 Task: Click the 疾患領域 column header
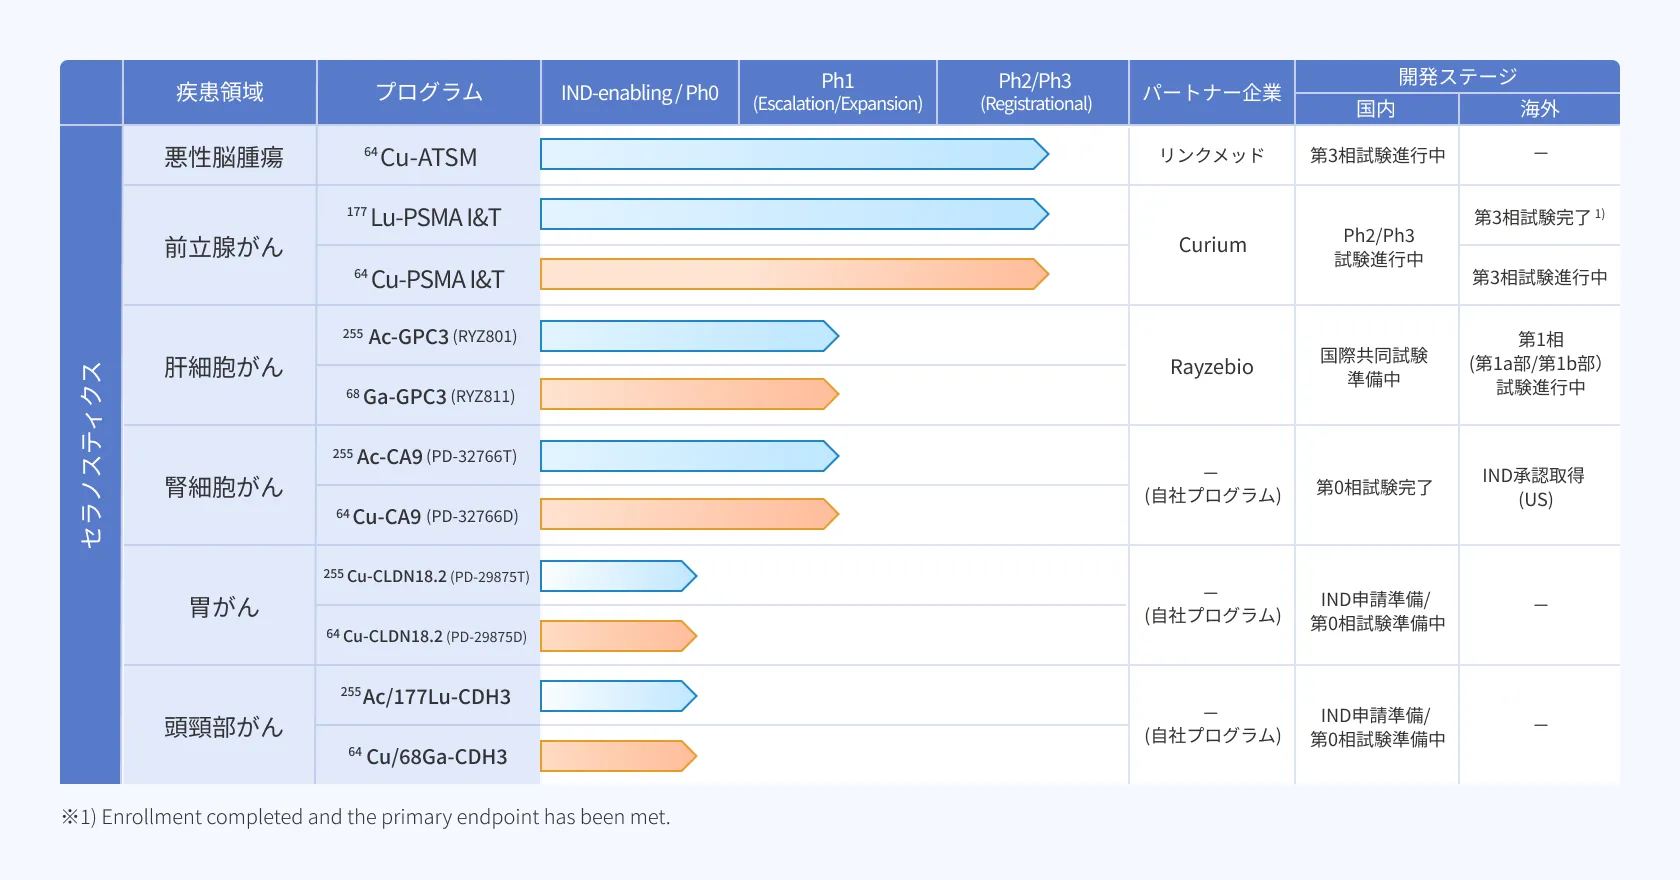pos(220,92)
